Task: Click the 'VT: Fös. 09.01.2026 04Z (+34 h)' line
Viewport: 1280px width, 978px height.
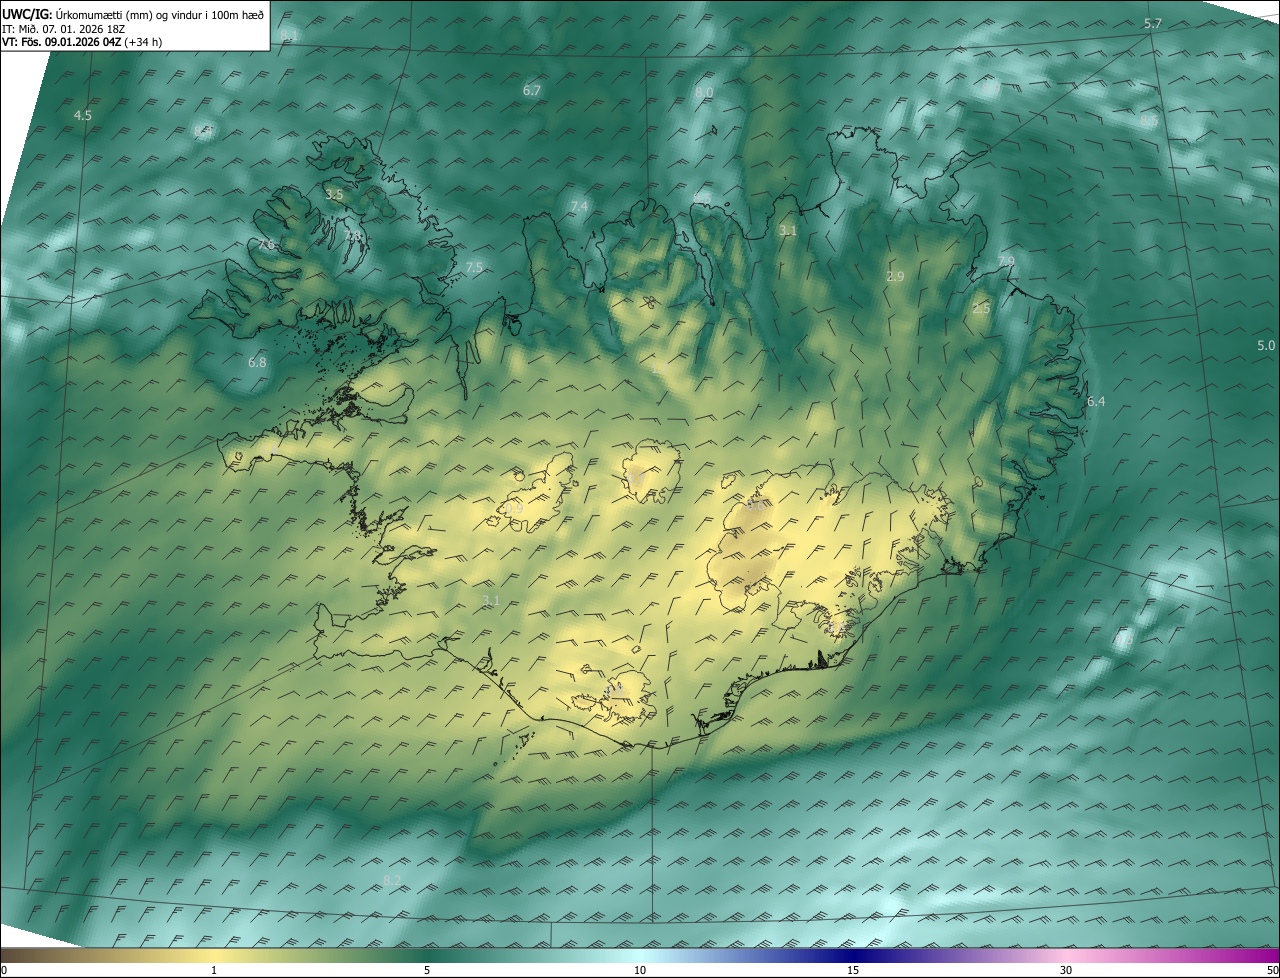Action: coord(82,42)
